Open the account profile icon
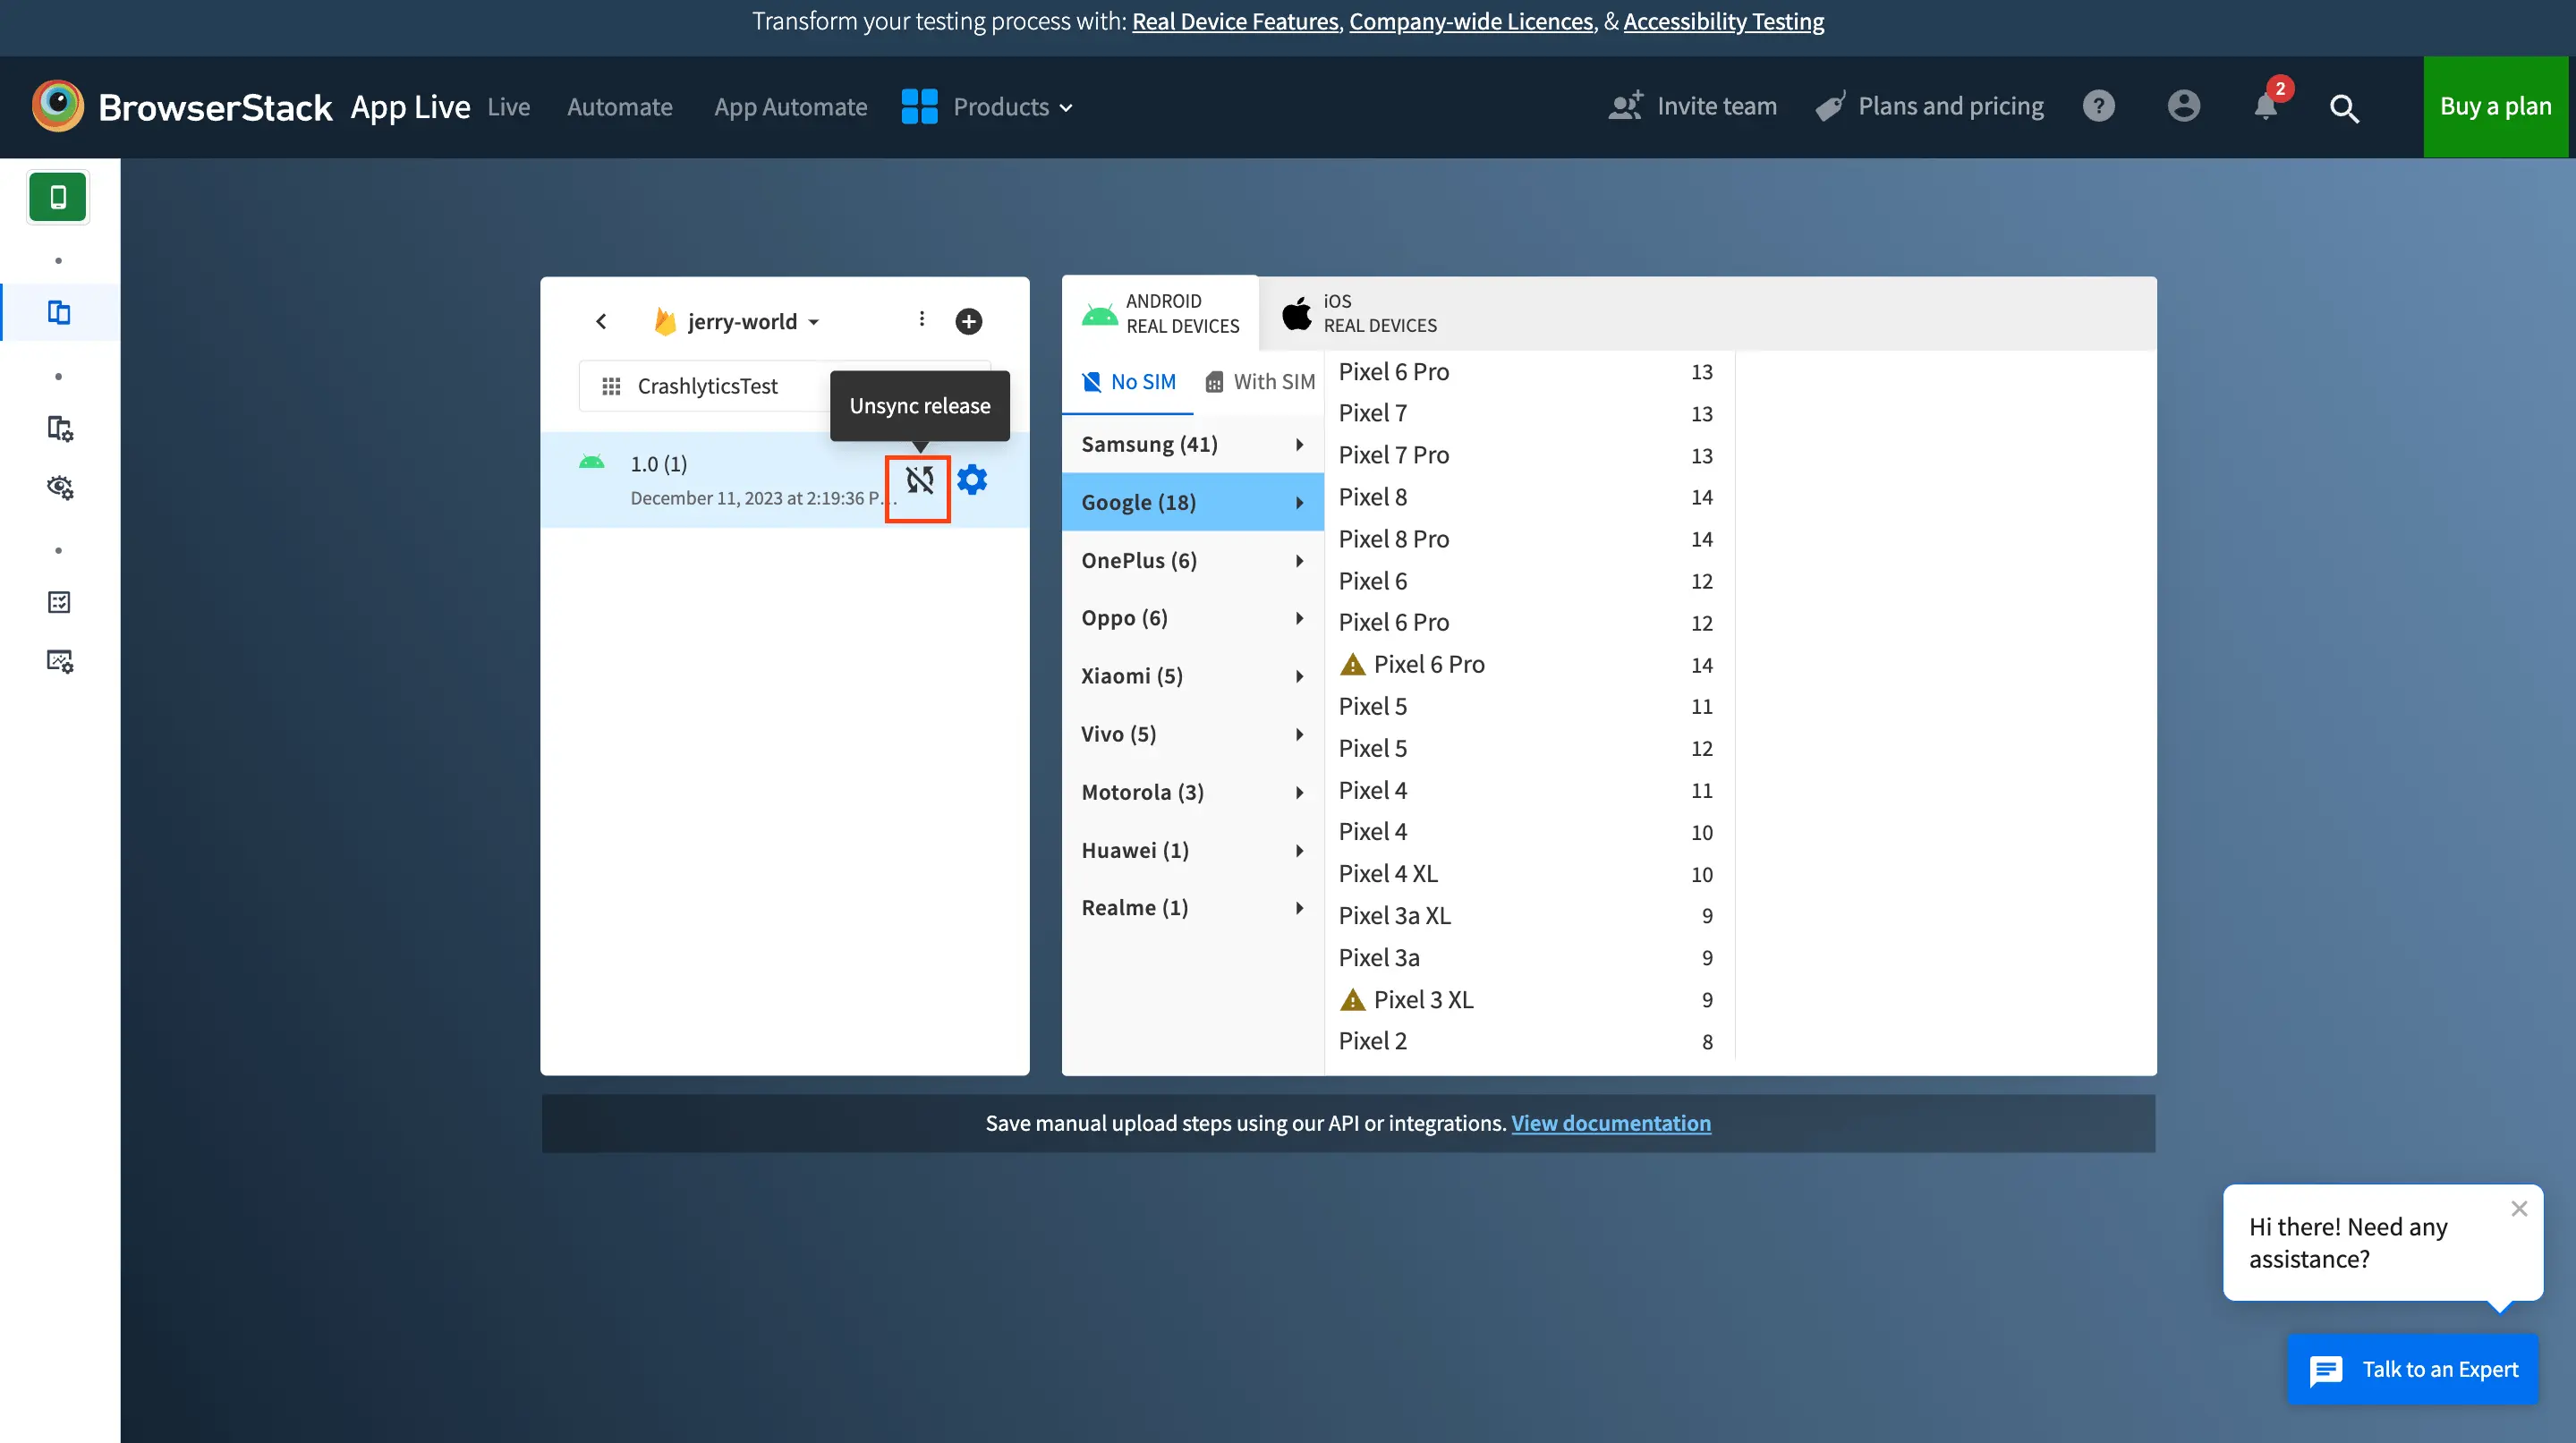This screenshot has height=1443, width=2576. pos(2183,106)
